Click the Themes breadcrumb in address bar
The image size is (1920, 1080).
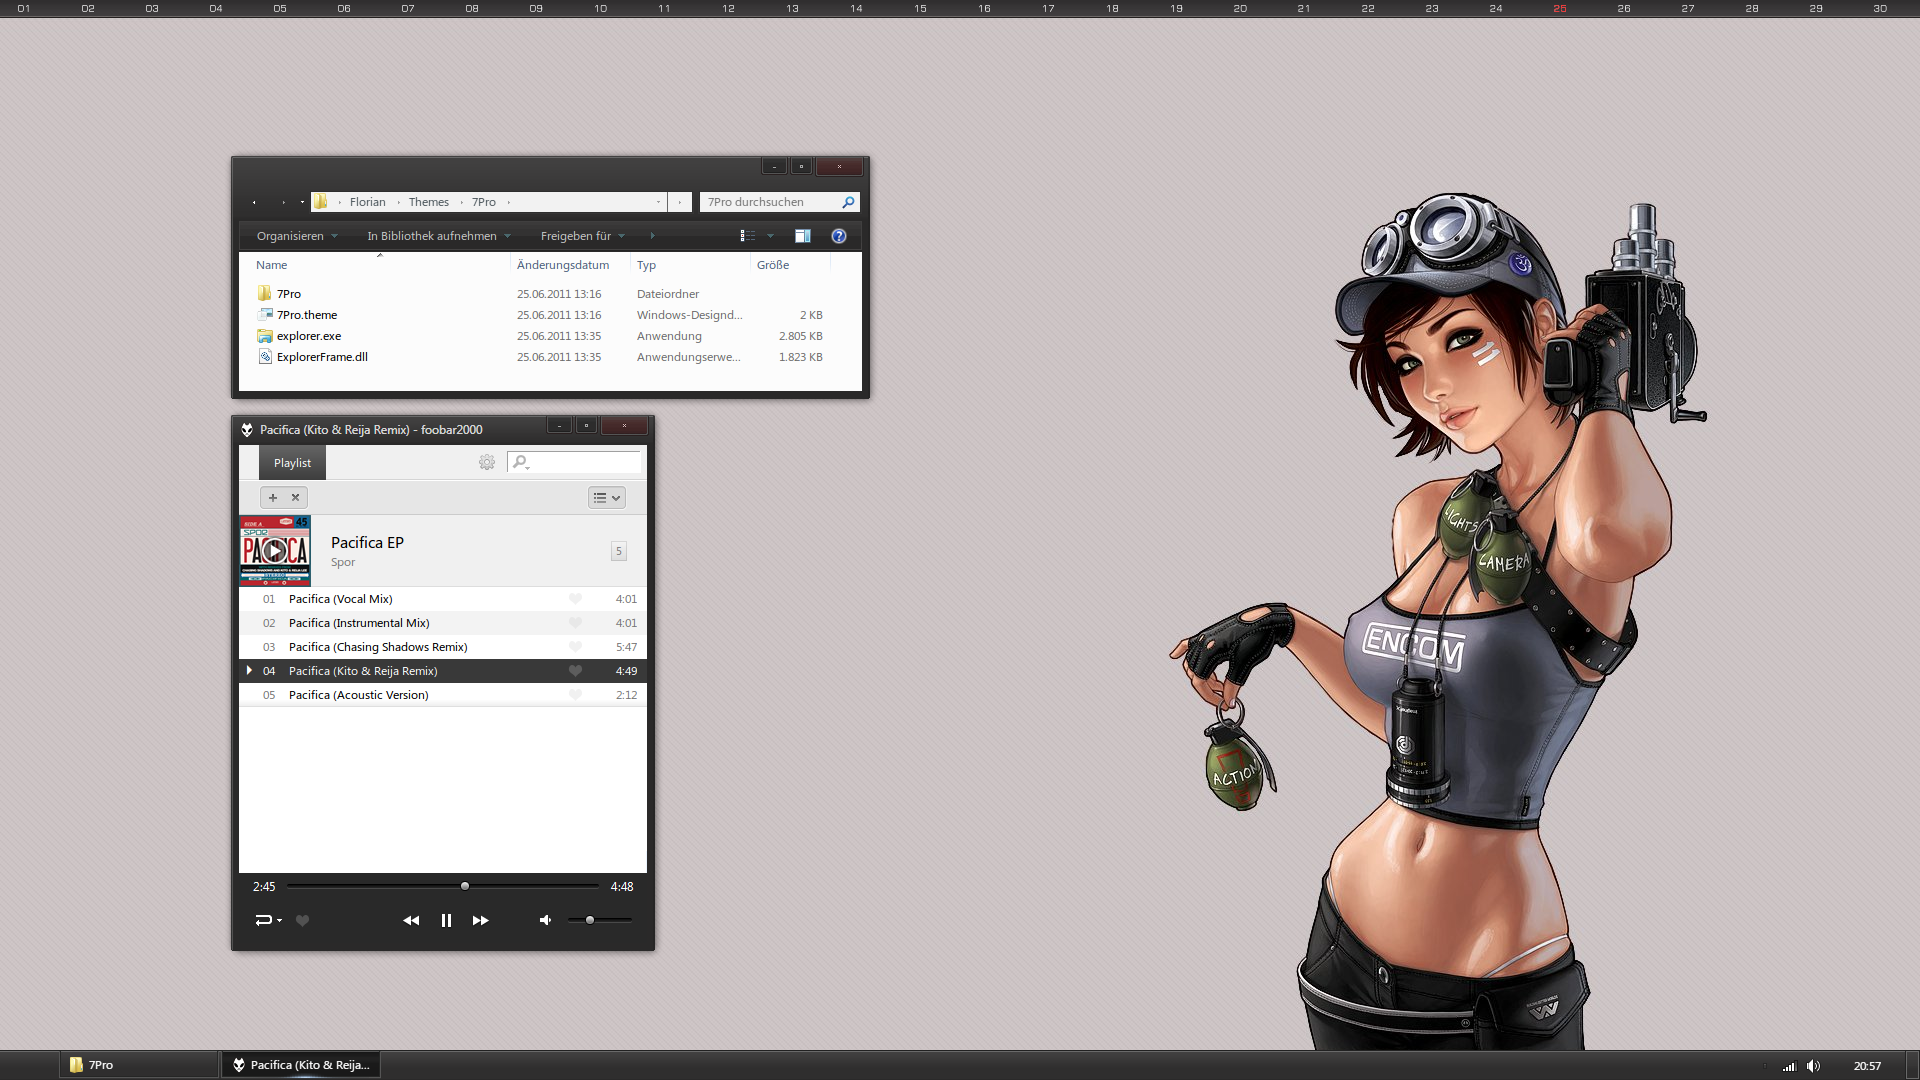pyautogui.click(x=428, y=202)
